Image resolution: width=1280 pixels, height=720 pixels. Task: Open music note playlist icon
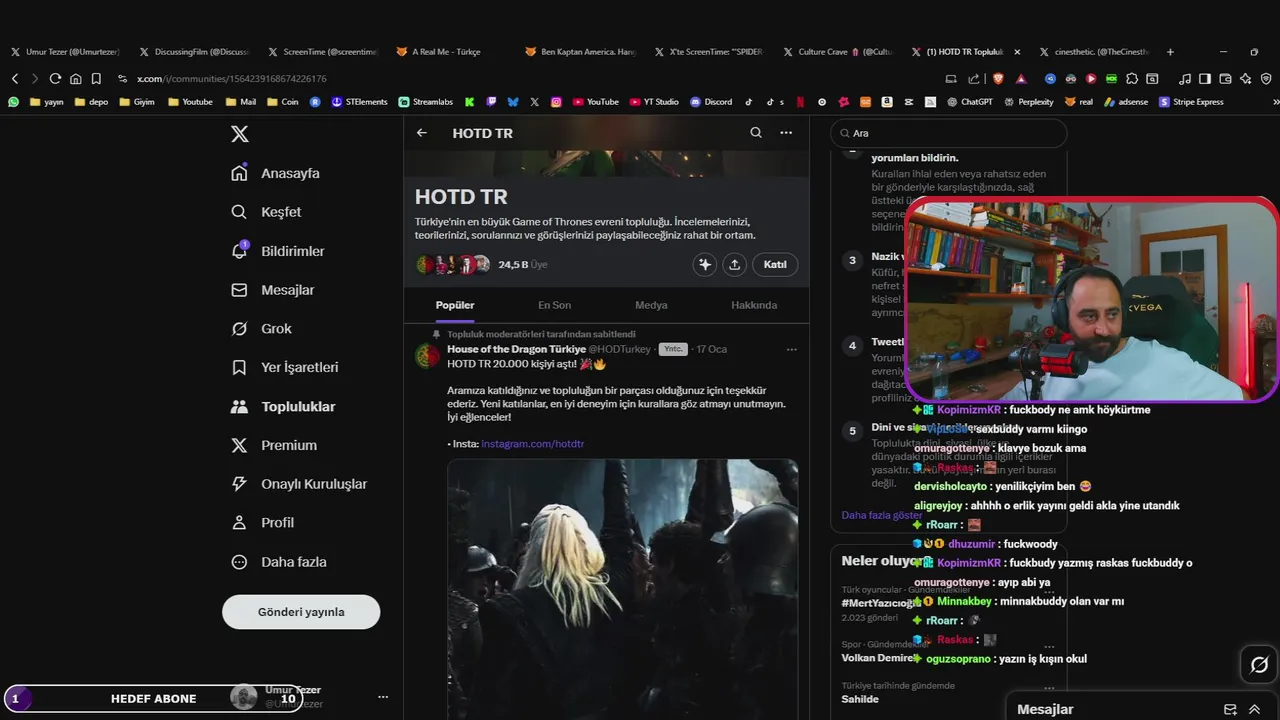coord(1185,78)
